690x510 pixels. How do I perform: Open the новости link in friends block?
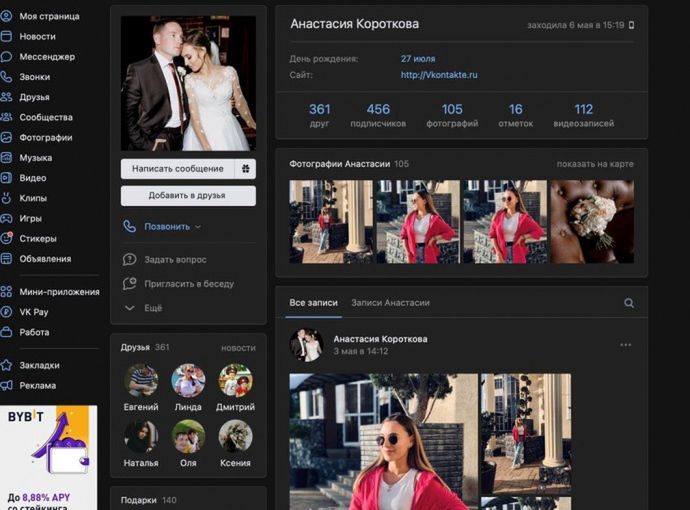tap(238, 348)
